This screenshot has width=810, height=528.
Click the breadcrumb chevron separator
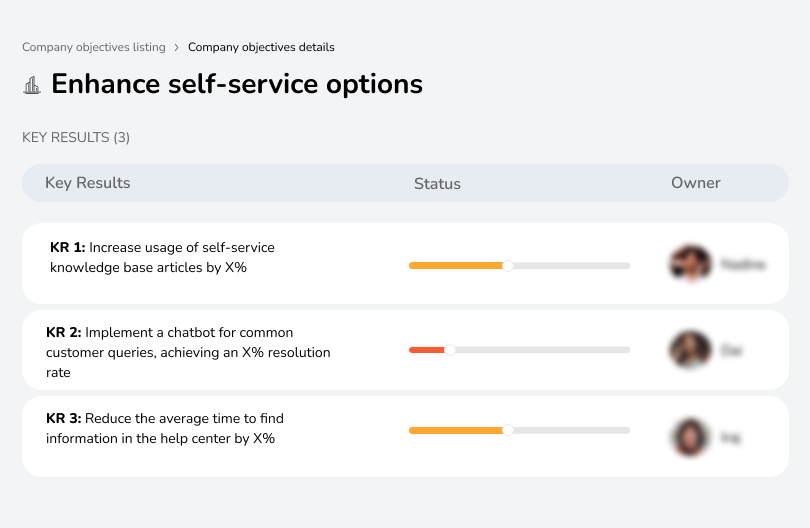[177, 47]
